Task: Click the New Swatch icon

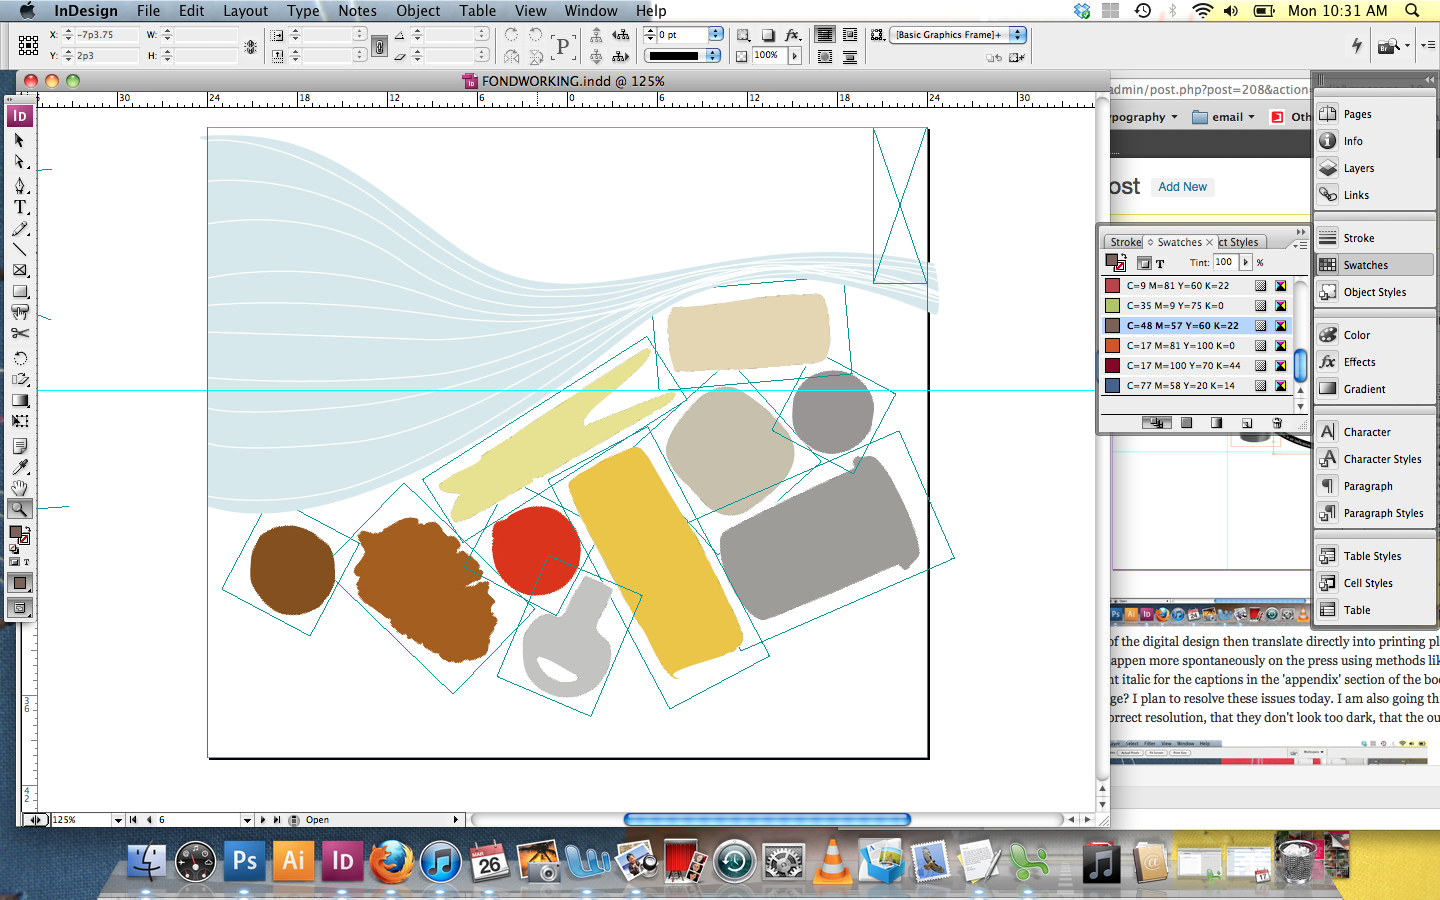Action: click(x=1247, y=423)
